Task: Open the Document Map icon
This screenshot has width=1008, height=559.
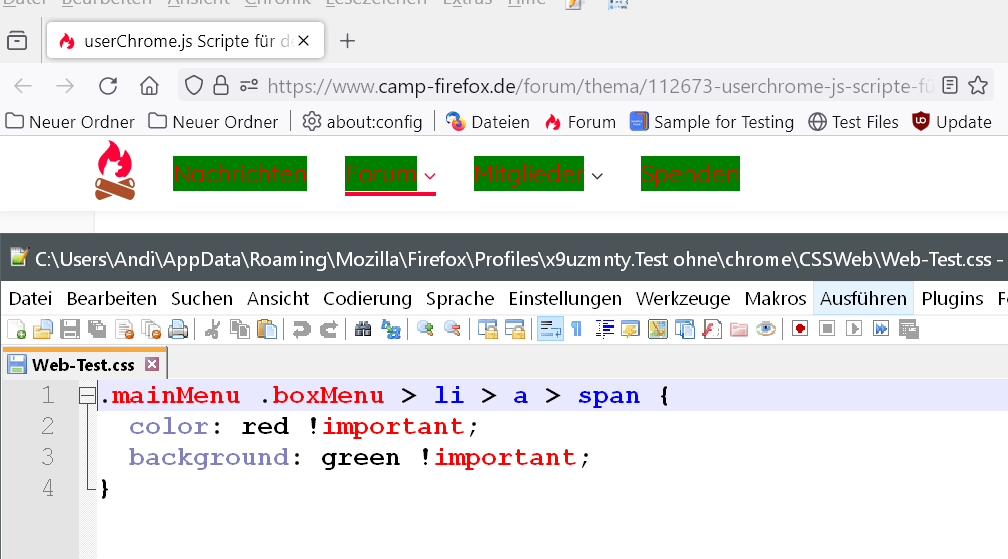Action: 658,330
